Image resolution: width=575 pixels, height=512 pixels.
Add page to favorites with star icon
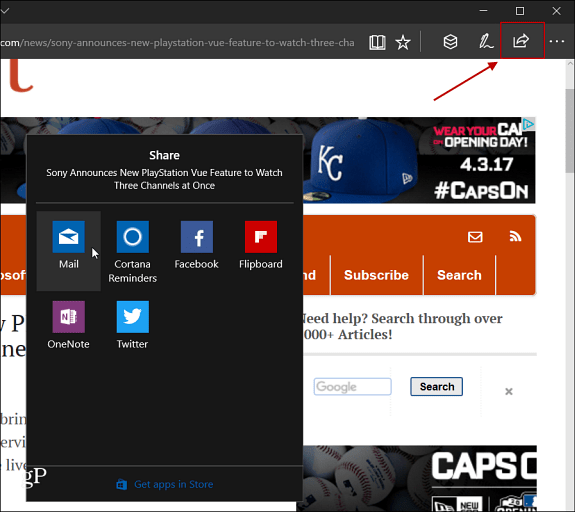(x=403, y=42)
